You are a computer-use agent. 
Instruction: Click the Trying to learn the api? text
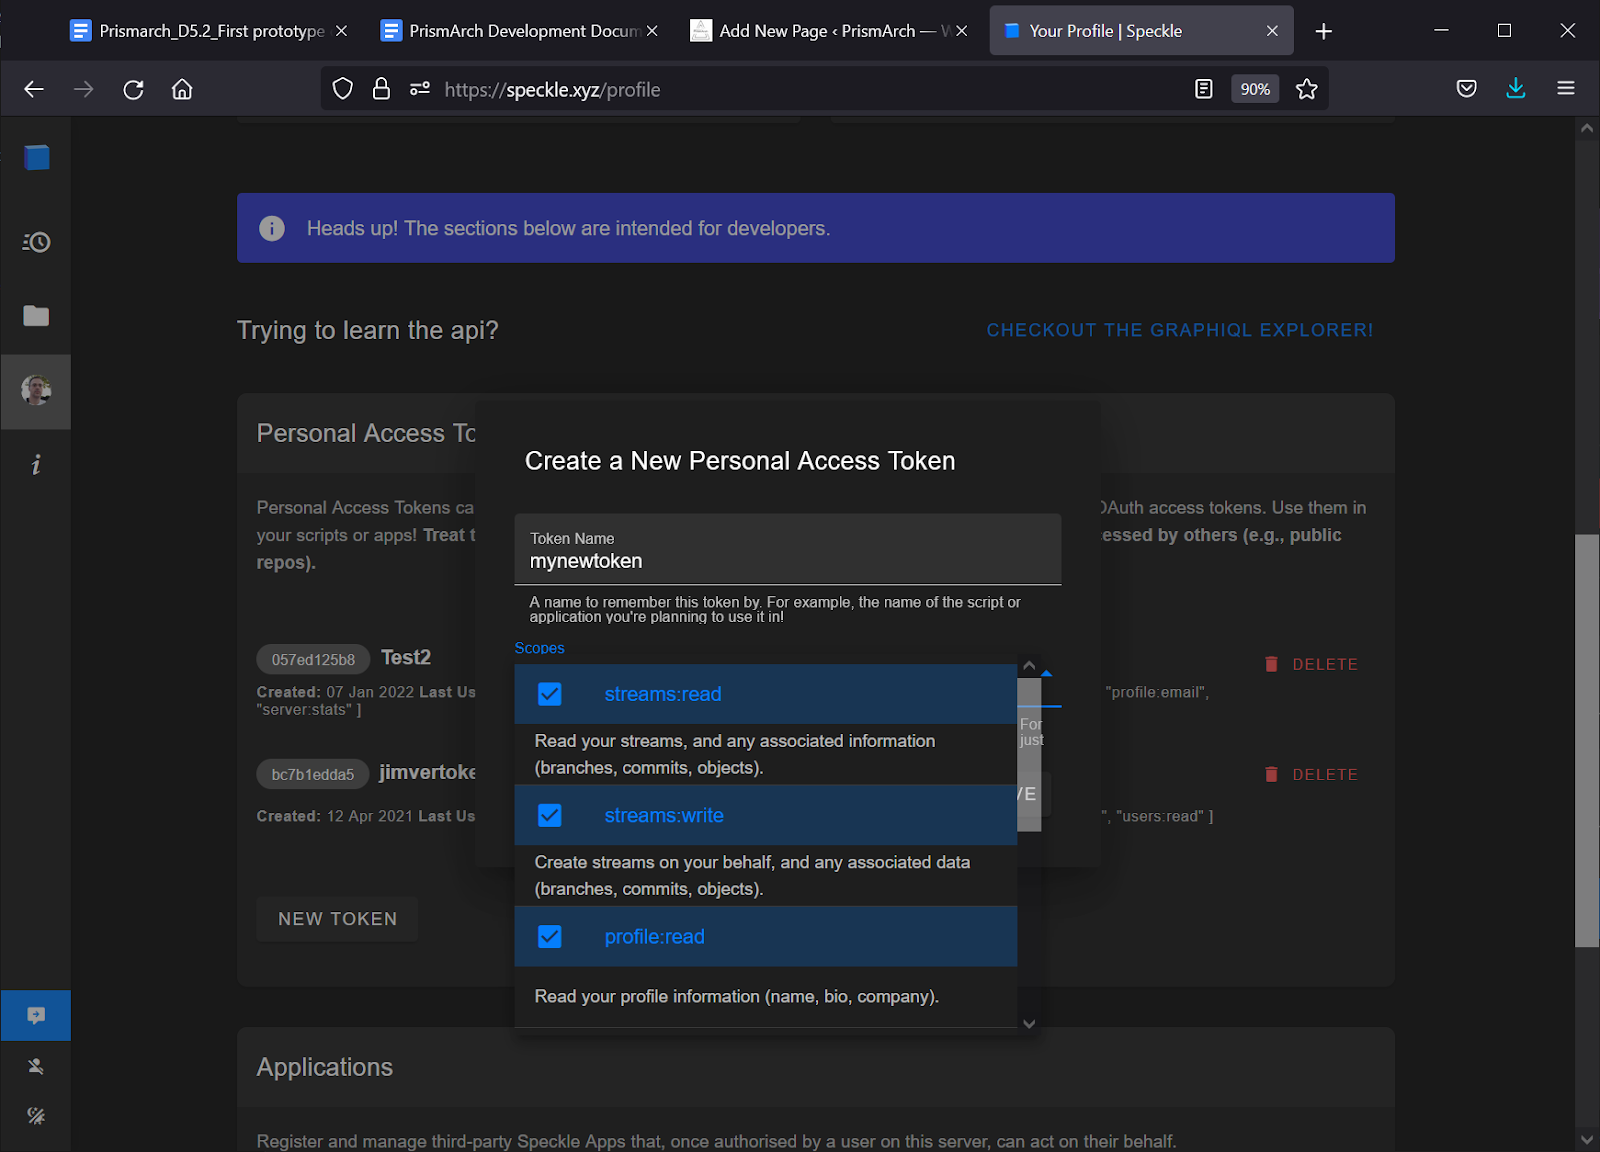pyautogui.click(x=367, y=330)
